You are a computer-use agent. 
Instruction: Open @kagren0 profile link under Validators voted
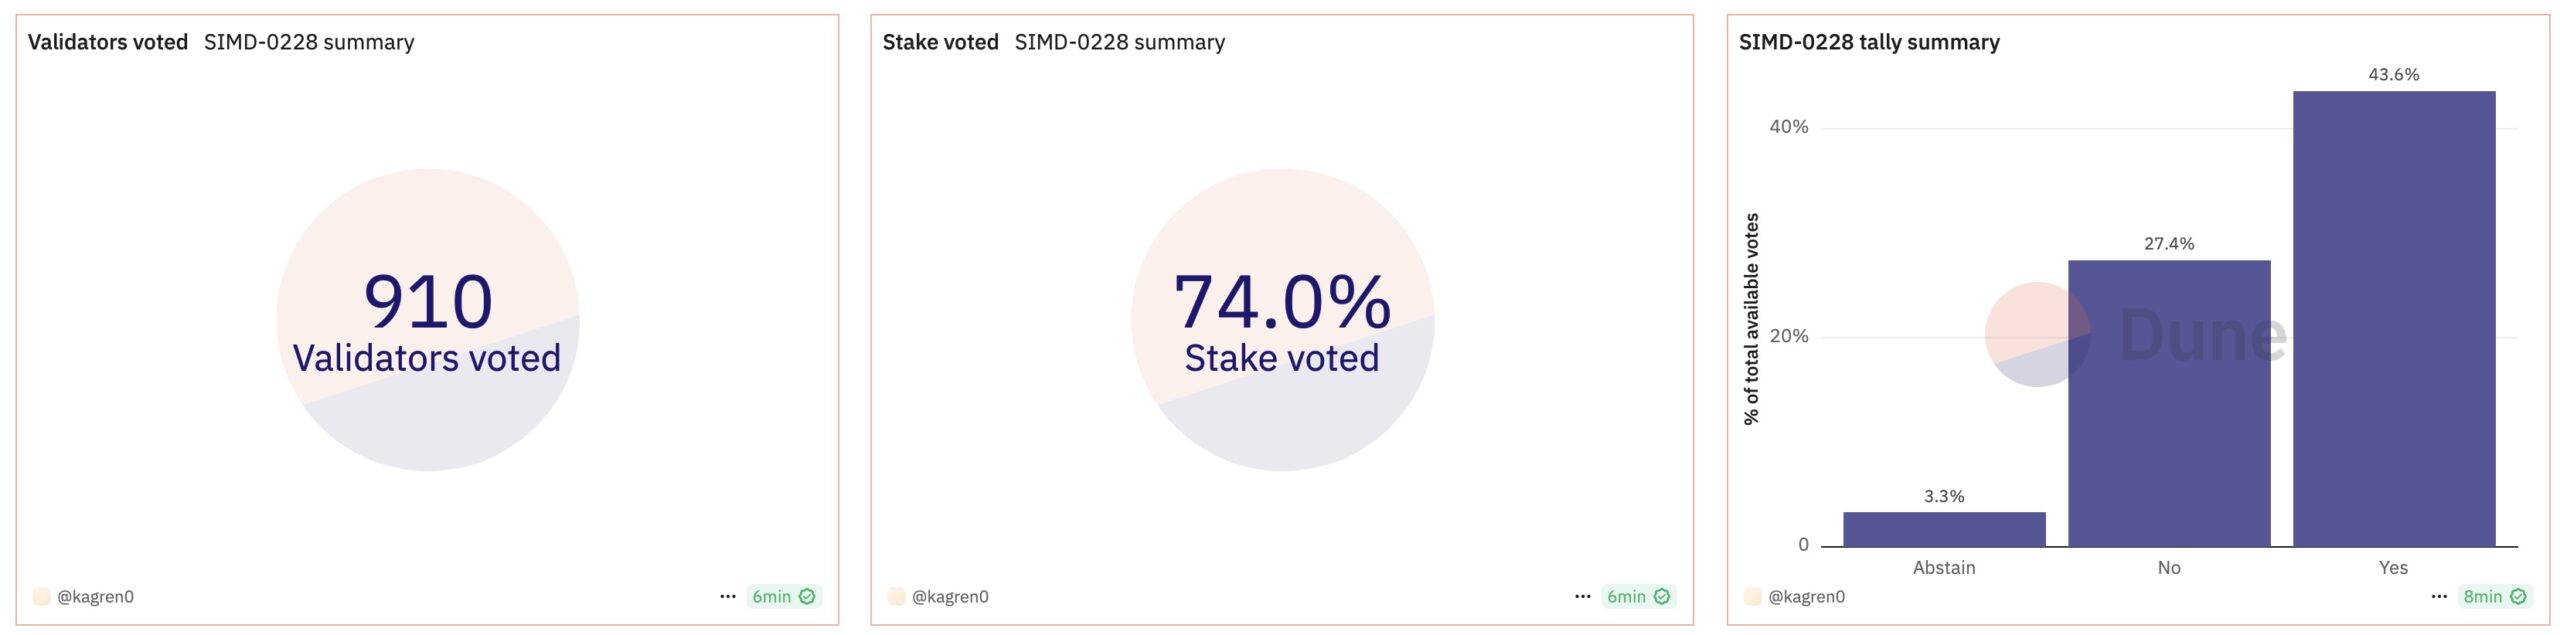click(x=95, y=596)
